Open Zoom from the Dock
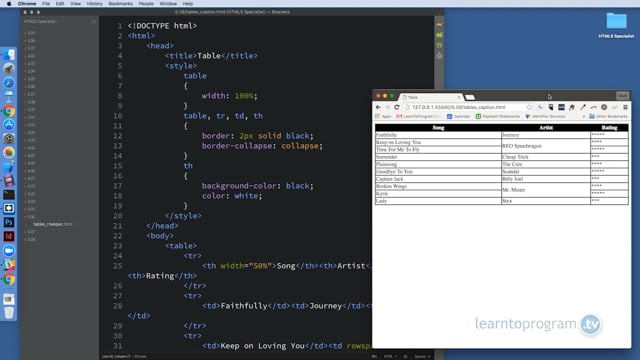640x360 pixels. (9, 250)
